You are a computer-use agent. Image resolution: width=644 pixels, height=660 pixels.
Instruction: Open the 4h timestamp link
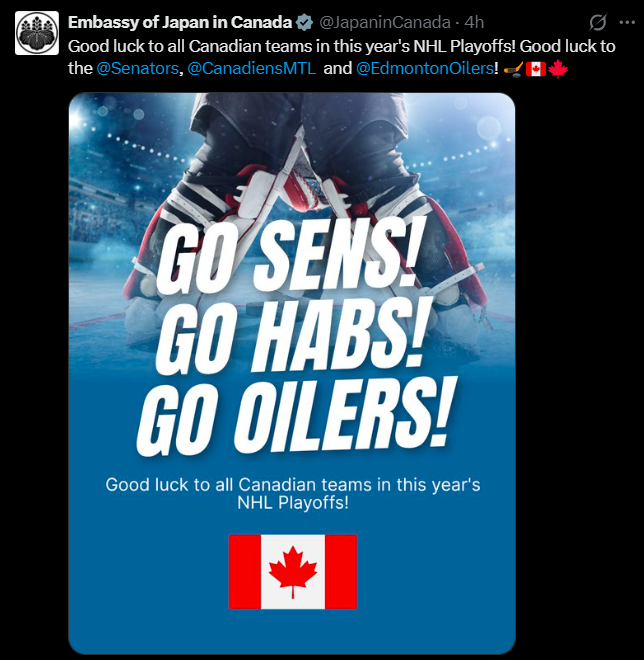coord(475,22)
